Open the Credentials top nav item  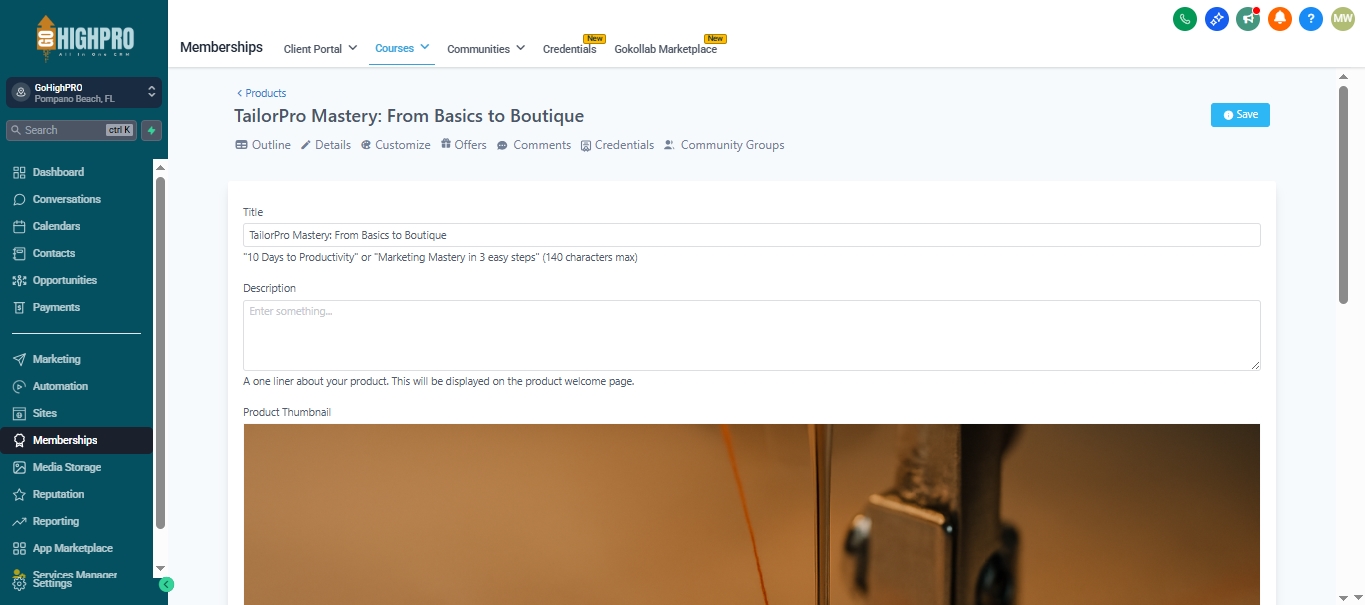[570, 49]
